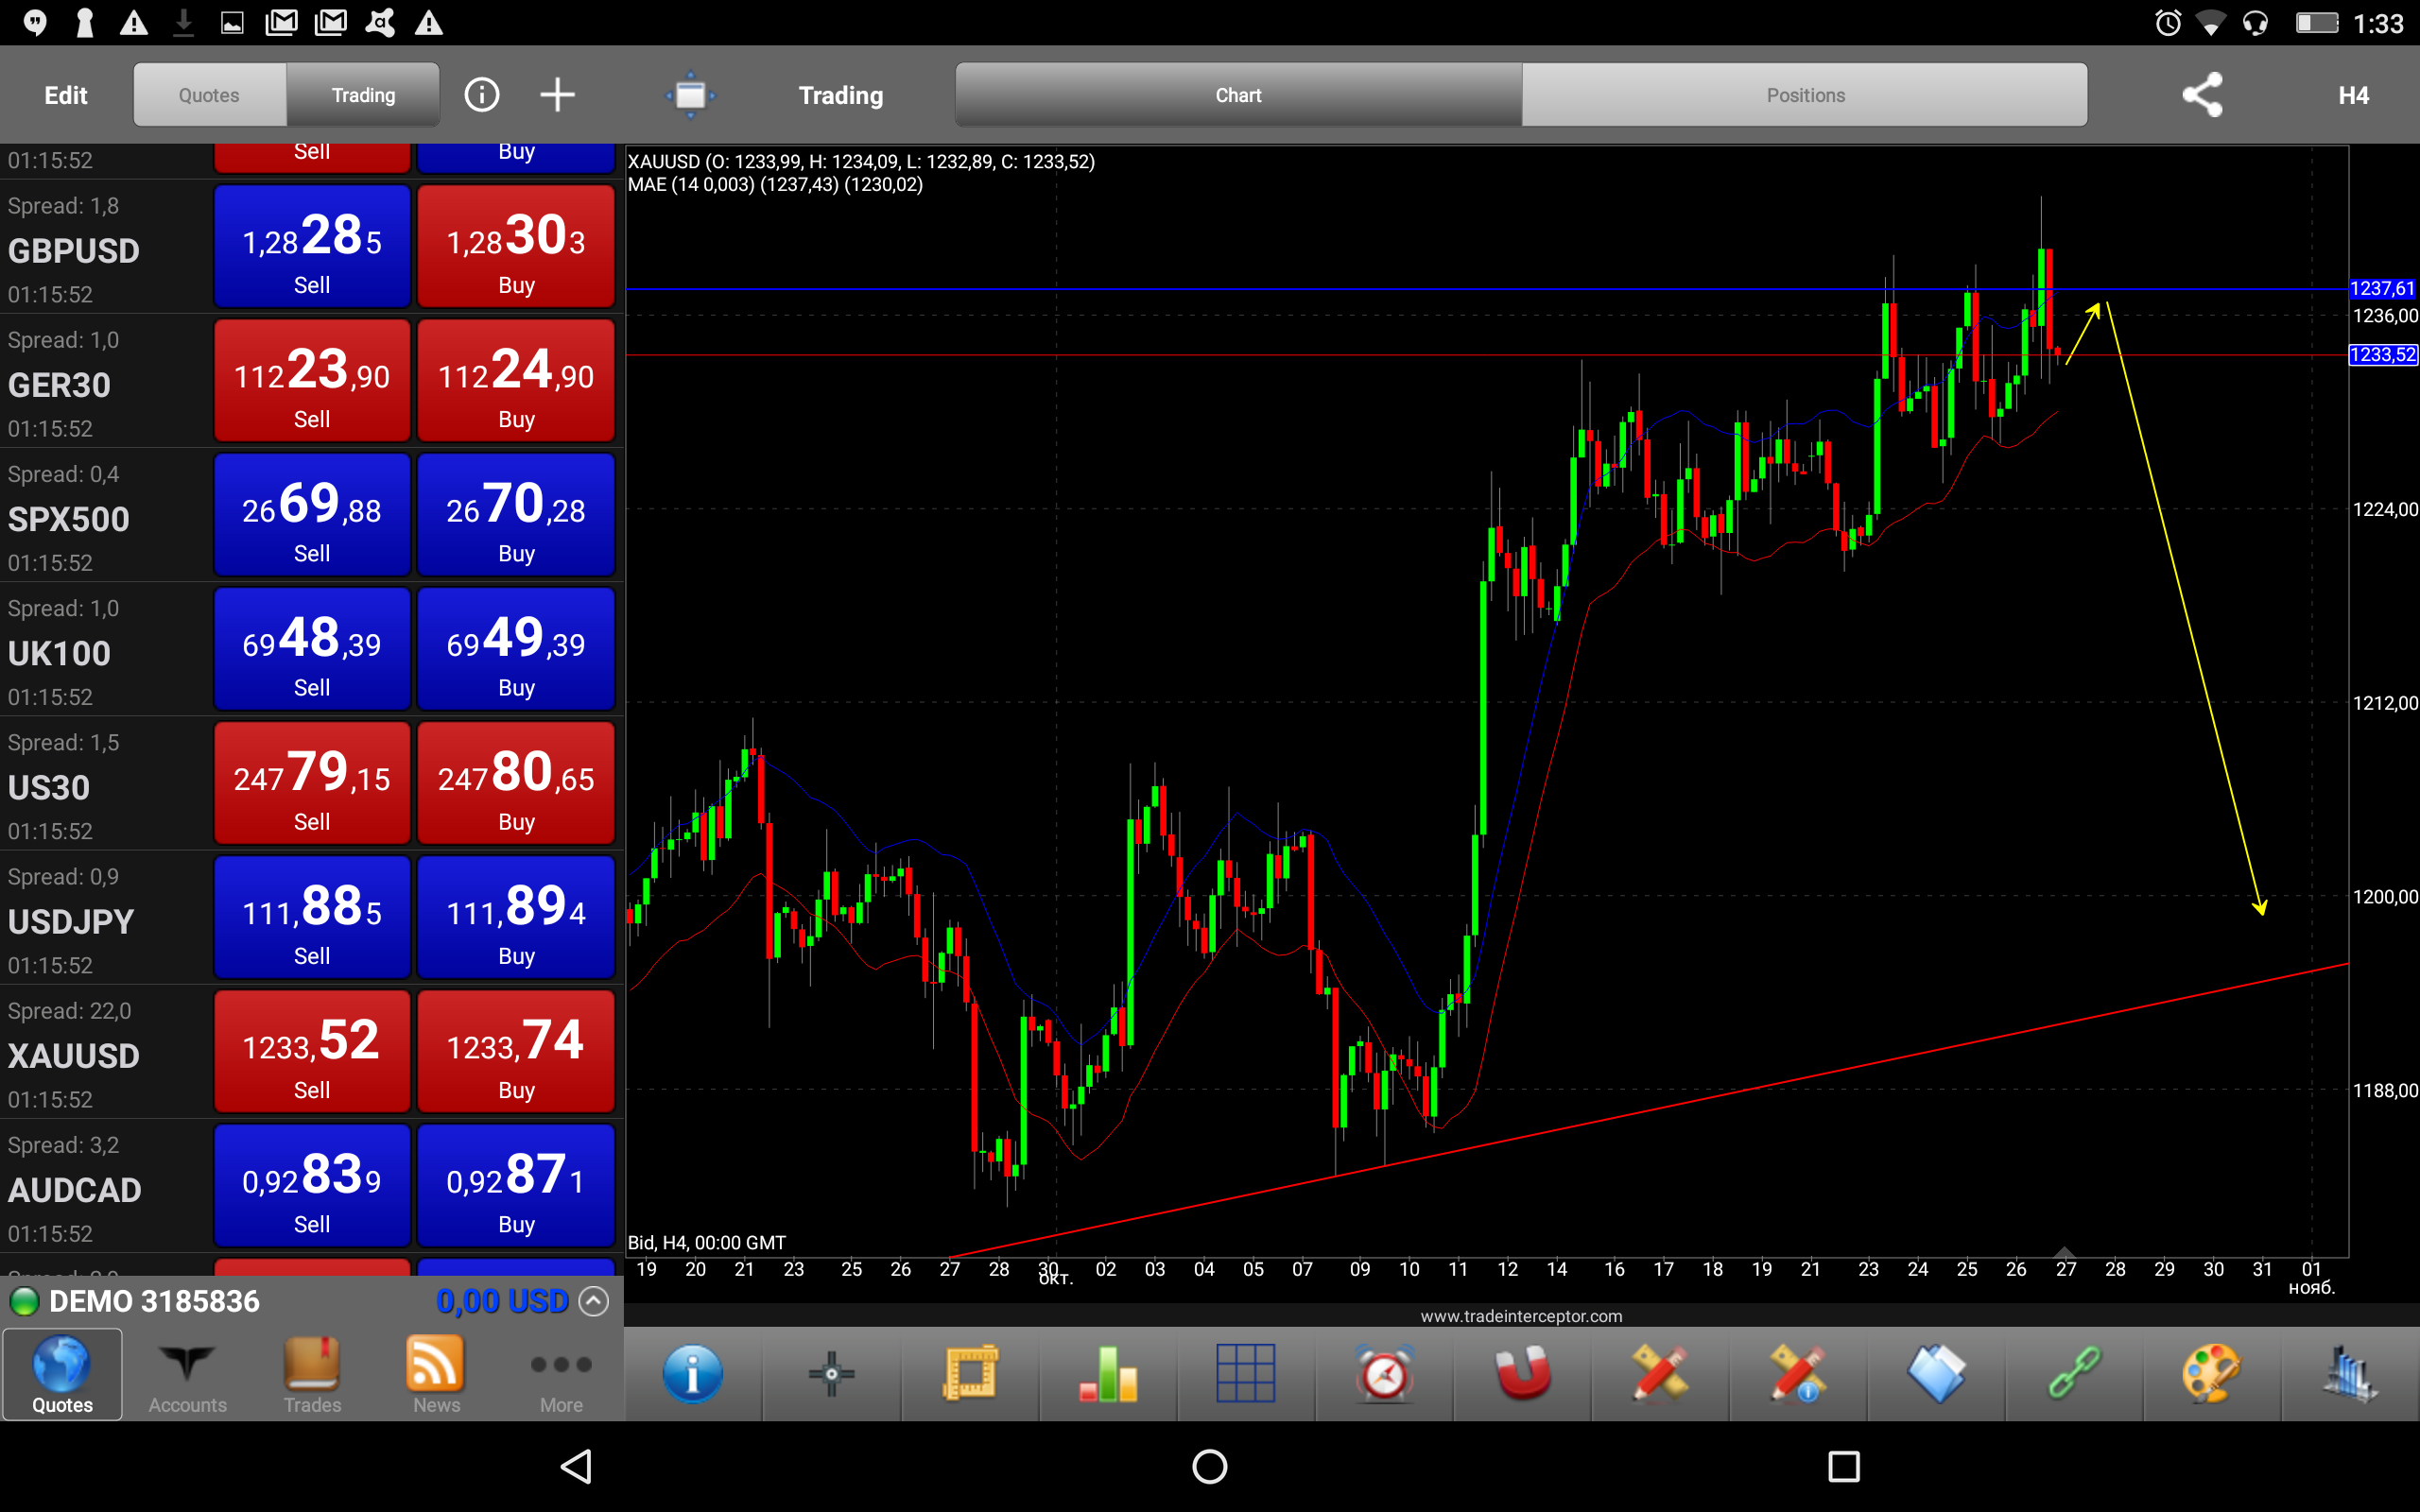
Task: Click the Edit button
Action: point(66,95)
